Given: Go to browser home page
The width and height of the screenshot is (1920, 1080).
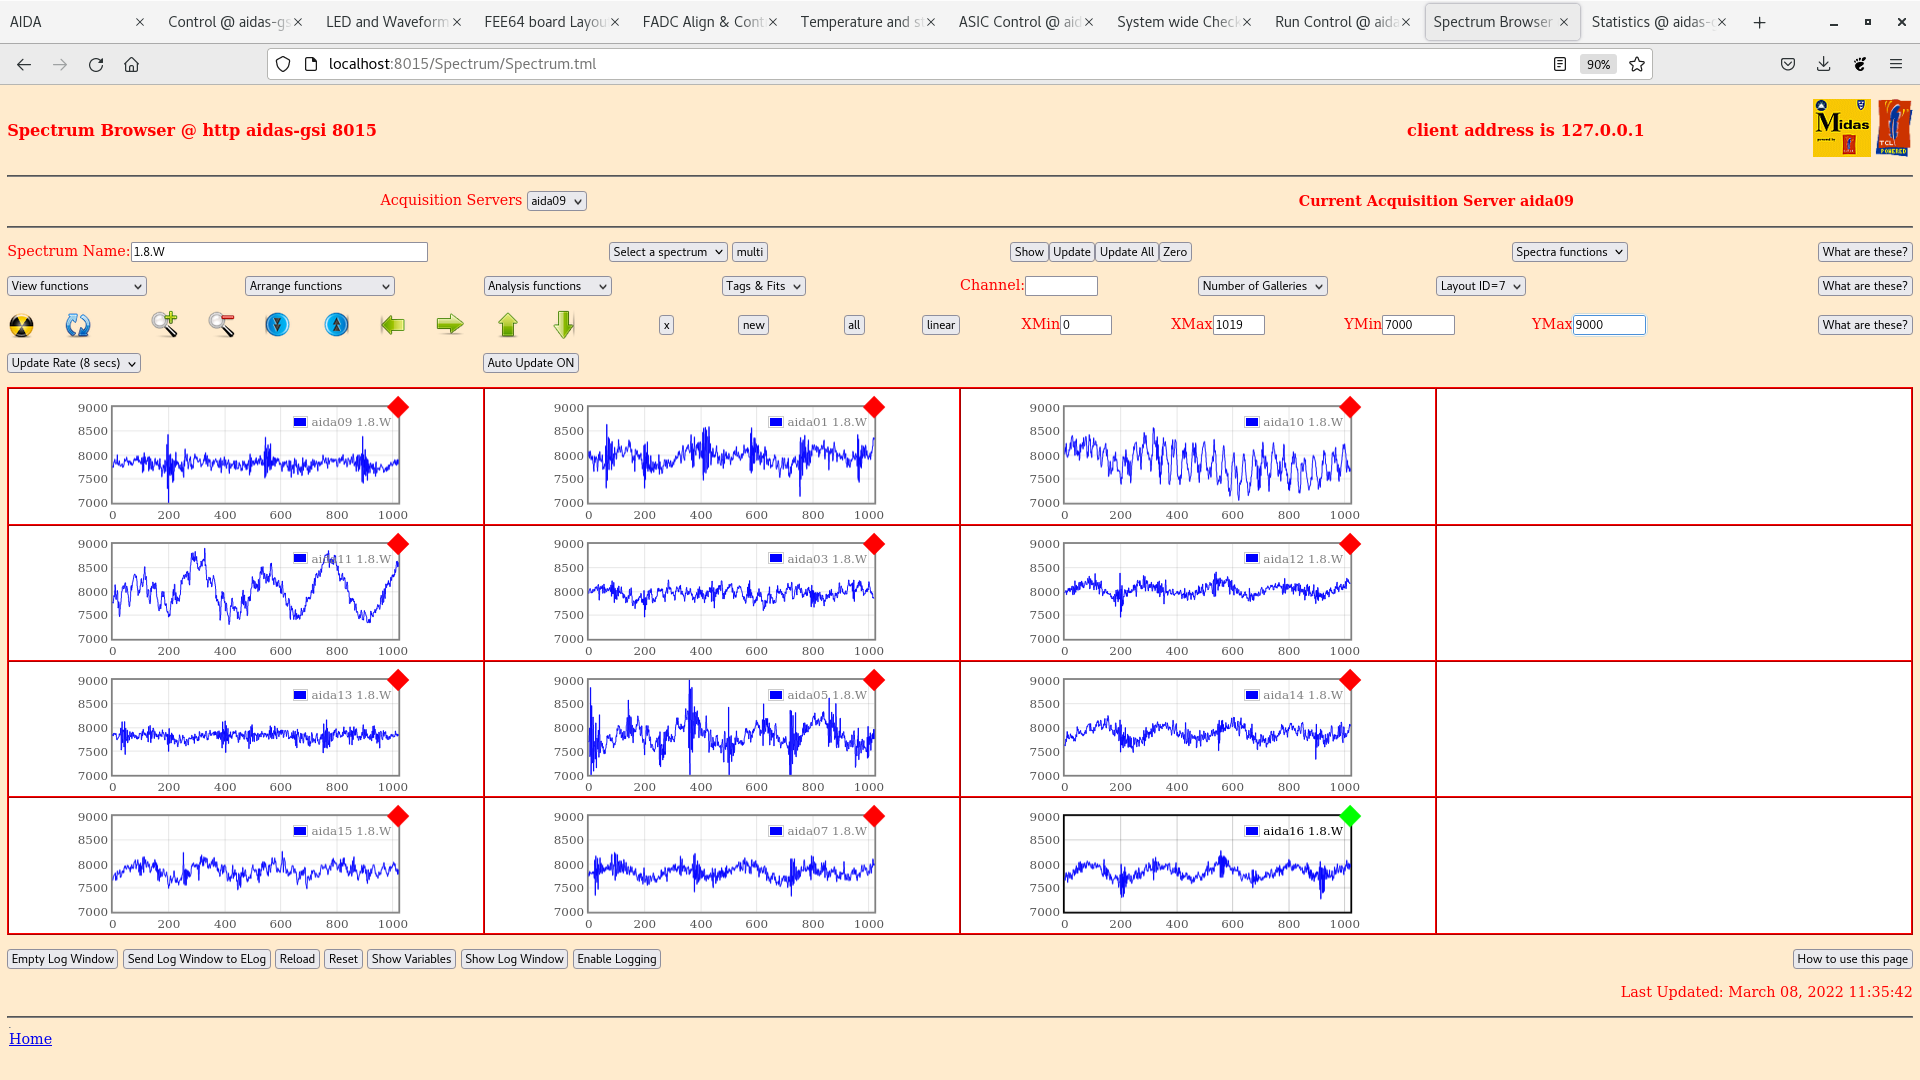Looking at the screenshot, I should 131,64.
